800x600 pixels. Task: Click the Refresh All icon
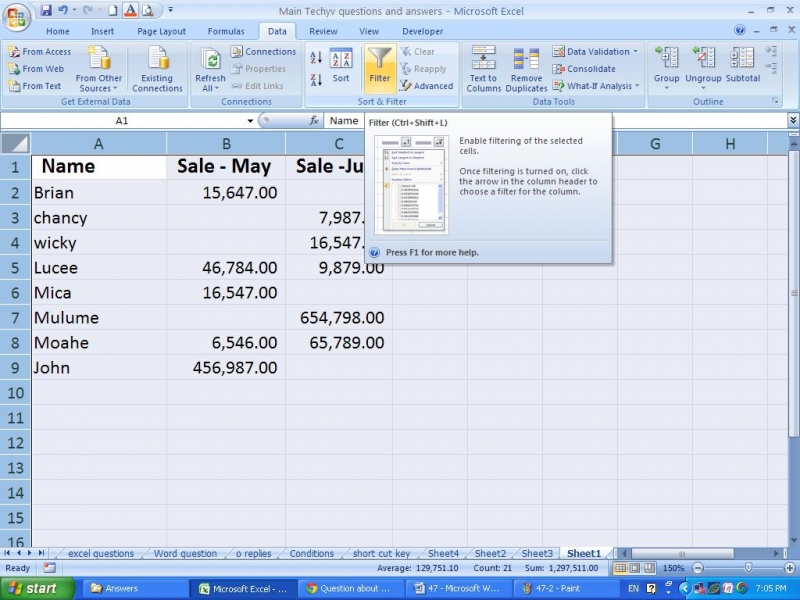coord(210,60)
